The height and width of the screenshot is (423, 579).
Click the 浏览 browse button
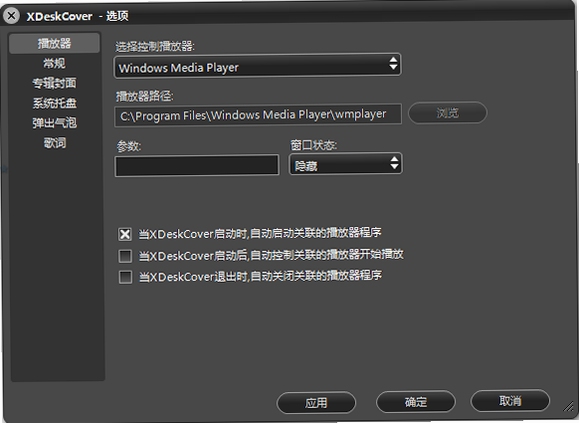[x=448, y=113]
